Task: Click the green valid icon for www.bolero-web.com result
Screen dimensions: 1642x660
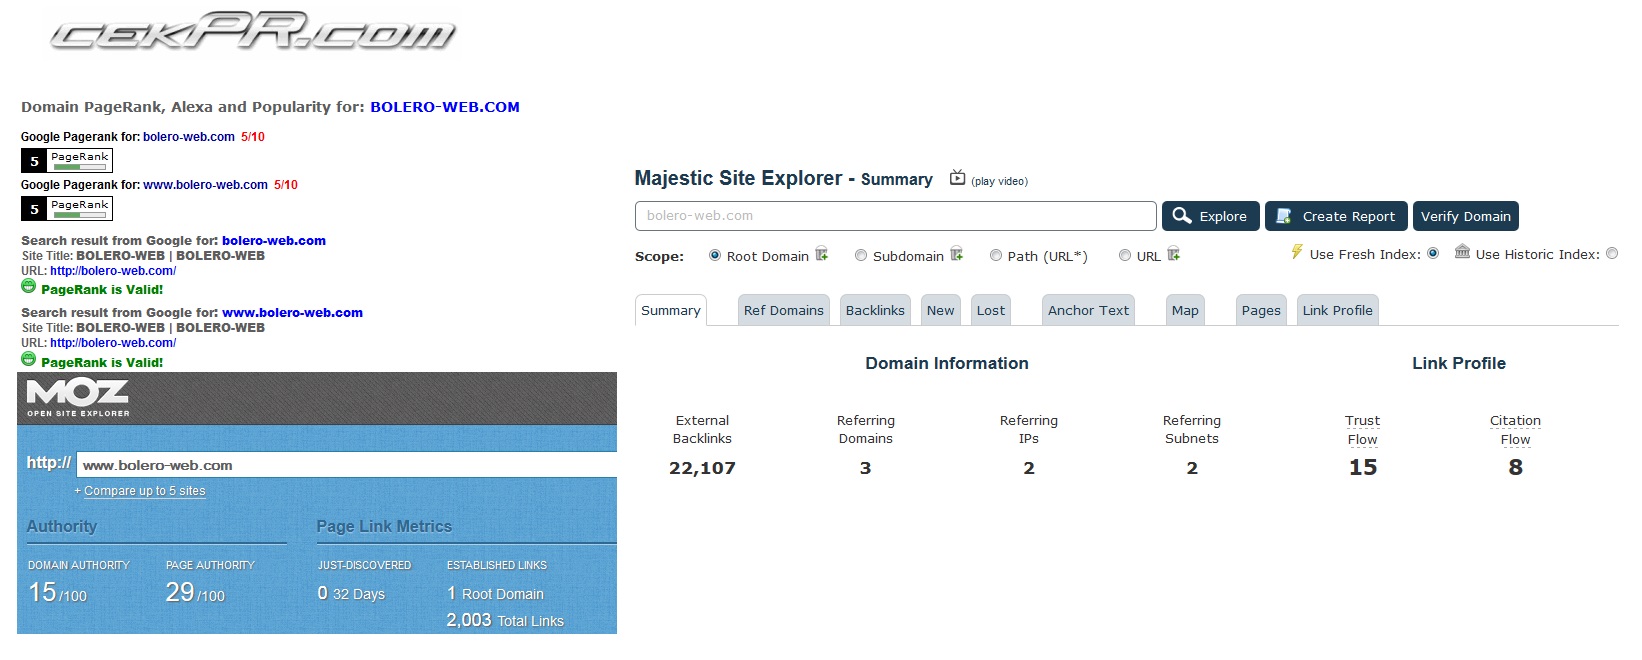Action: 28,360
